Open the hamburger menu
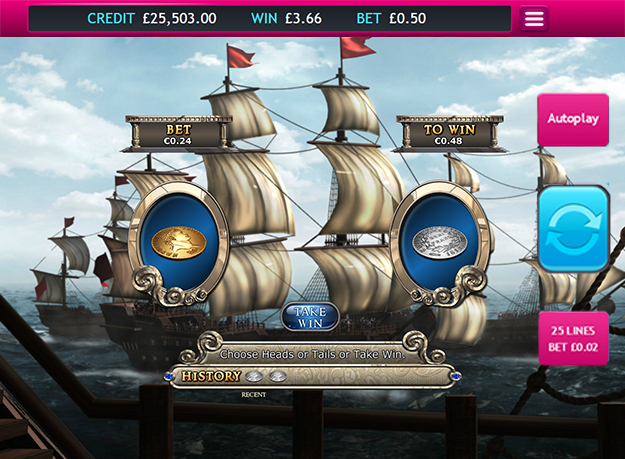This screenshot has width=625, height=459. point(534,18)
